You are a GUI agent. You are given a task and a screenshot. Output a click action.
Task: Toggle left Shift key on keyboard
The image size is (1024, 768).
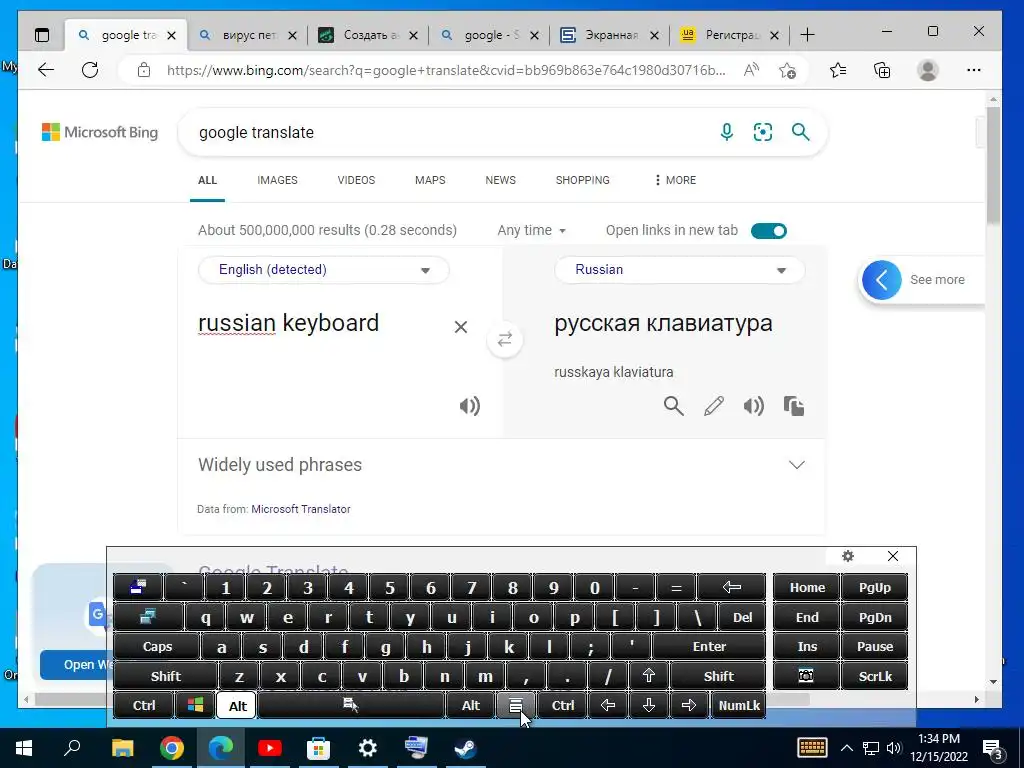[166, 676]
